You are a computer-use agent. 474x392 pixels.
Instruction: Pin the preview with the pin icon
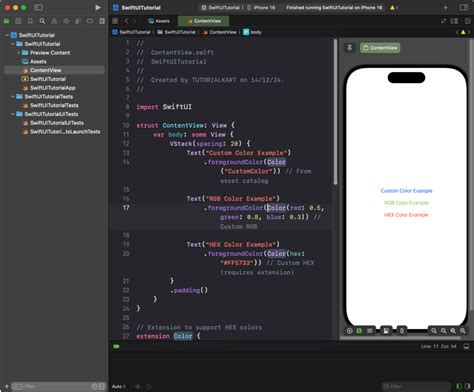pyautogui.click(x=349, y=48)
